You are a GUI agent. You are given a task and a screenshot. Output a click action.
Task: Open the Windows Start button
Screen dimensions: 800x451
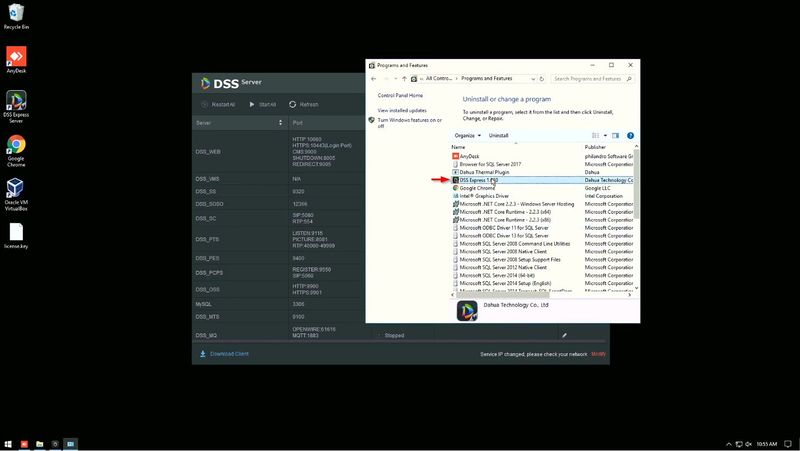click(8, 444)
